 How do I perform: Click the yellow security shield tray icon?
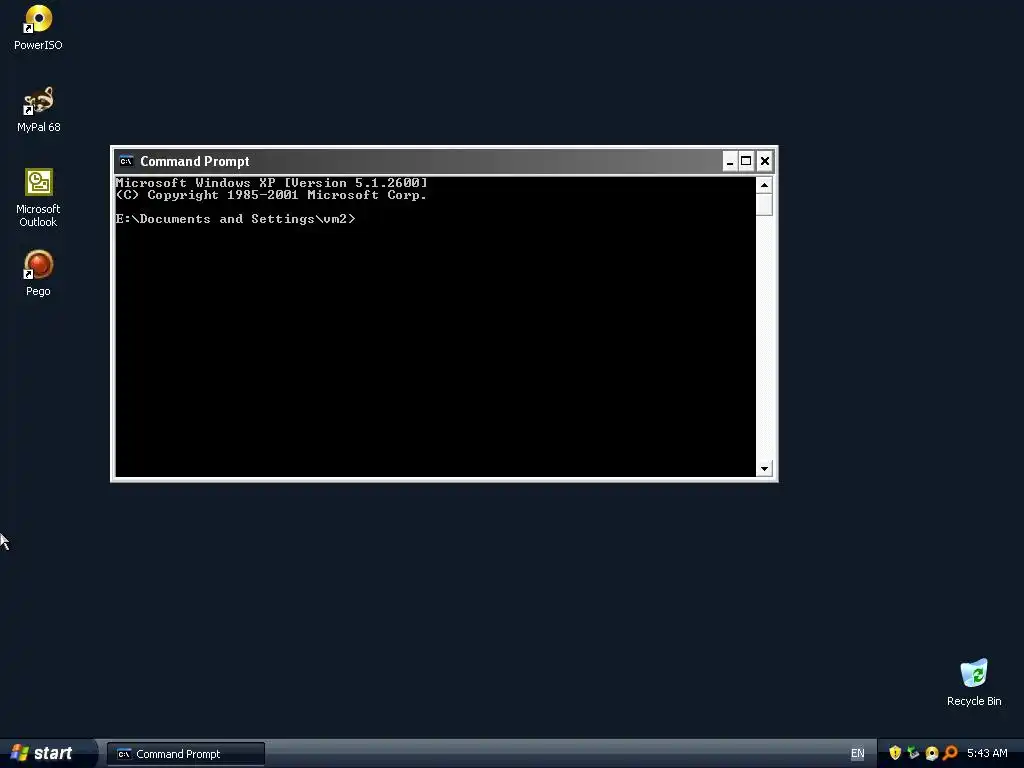(x=895, y=753)
